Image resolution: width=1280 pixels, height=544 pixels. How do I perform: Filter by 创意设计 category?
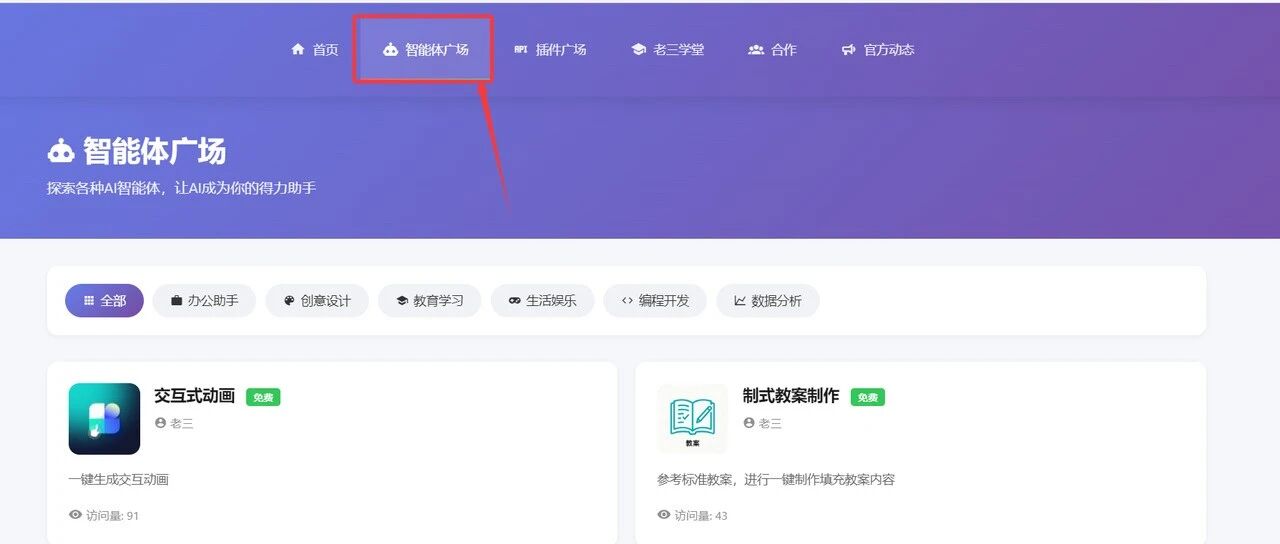[x=317, y=300]
